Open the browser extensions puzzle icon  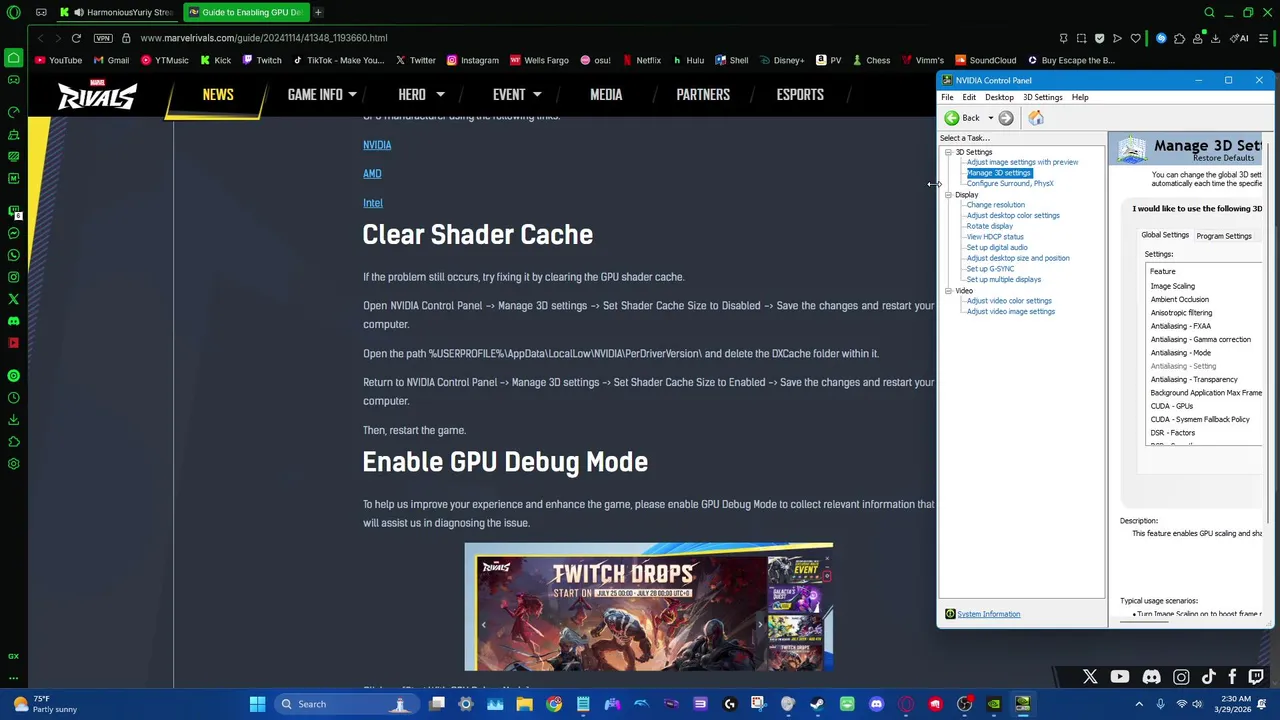(x=1179, y=38)
